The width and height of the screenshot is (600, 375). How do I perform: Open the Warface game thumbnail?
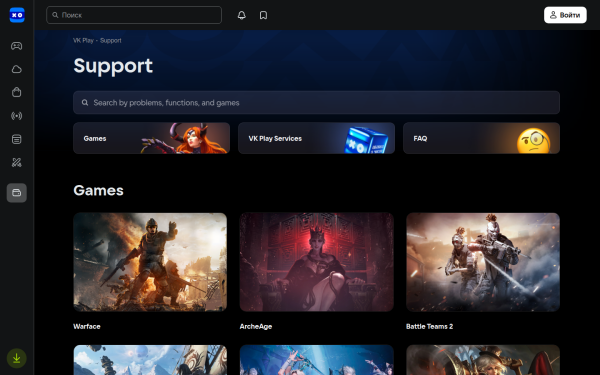150,262
